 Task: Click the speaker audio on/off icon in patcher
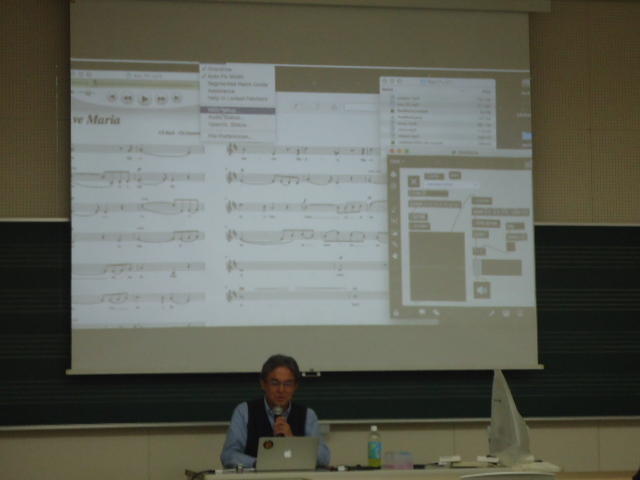click(482, 290)
